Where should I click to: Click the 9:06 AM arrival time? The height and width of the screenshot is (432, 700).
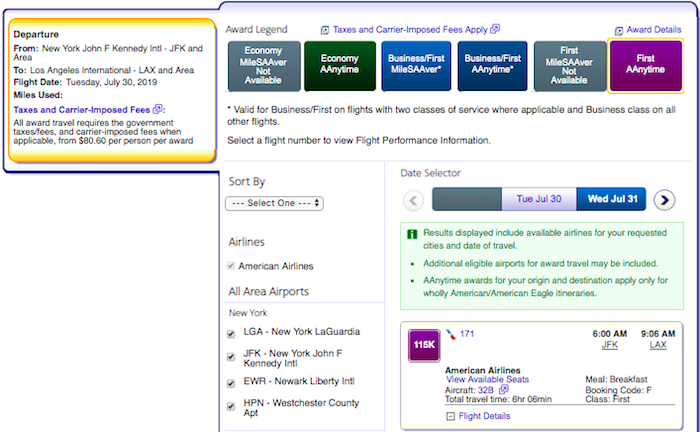(658, 334)
